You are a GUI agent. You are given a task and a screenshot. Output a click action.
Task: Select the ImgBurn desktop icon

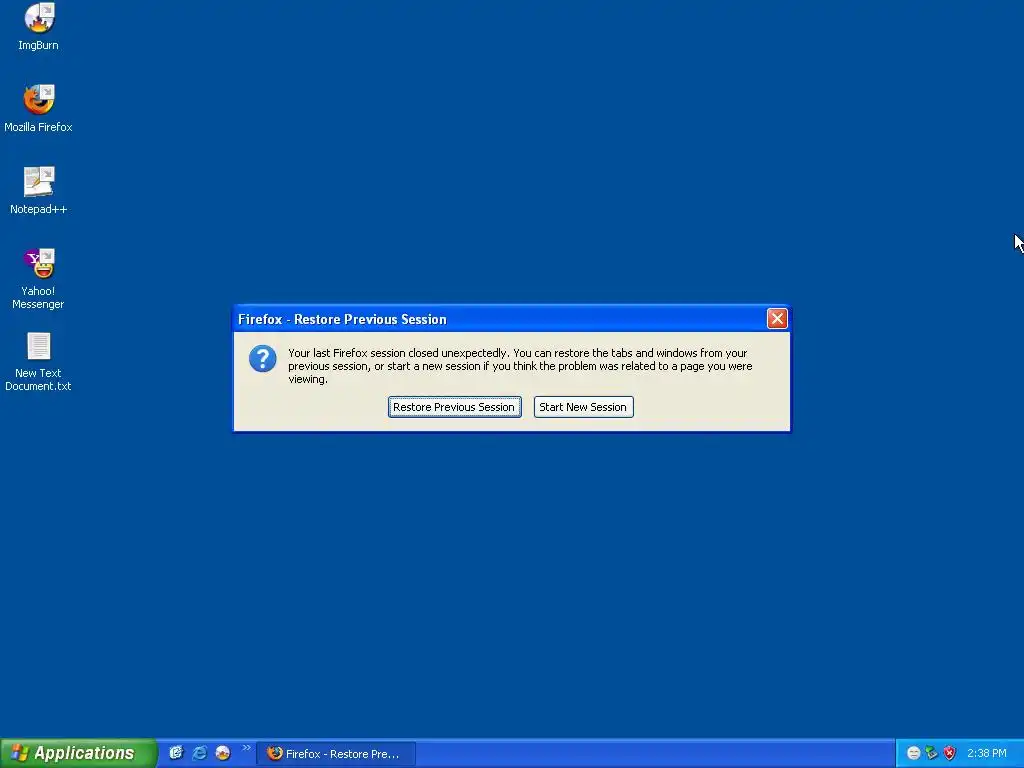[x=39, y=27]
